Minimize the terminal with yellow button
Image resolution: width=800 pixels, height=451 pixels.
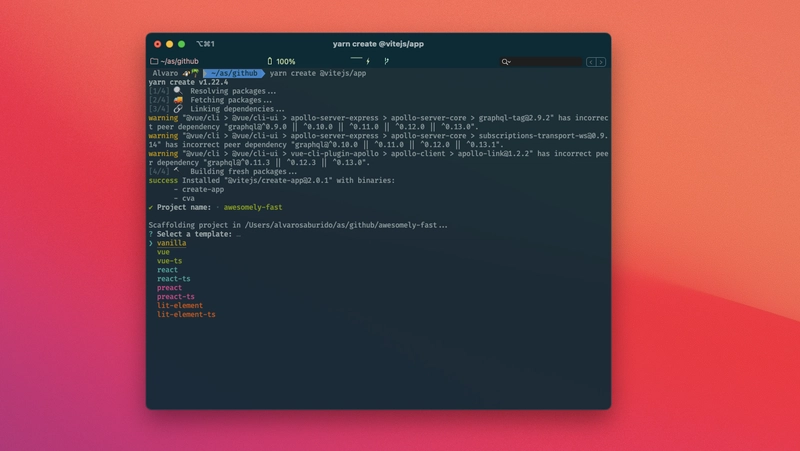click(x=169, y=44)
